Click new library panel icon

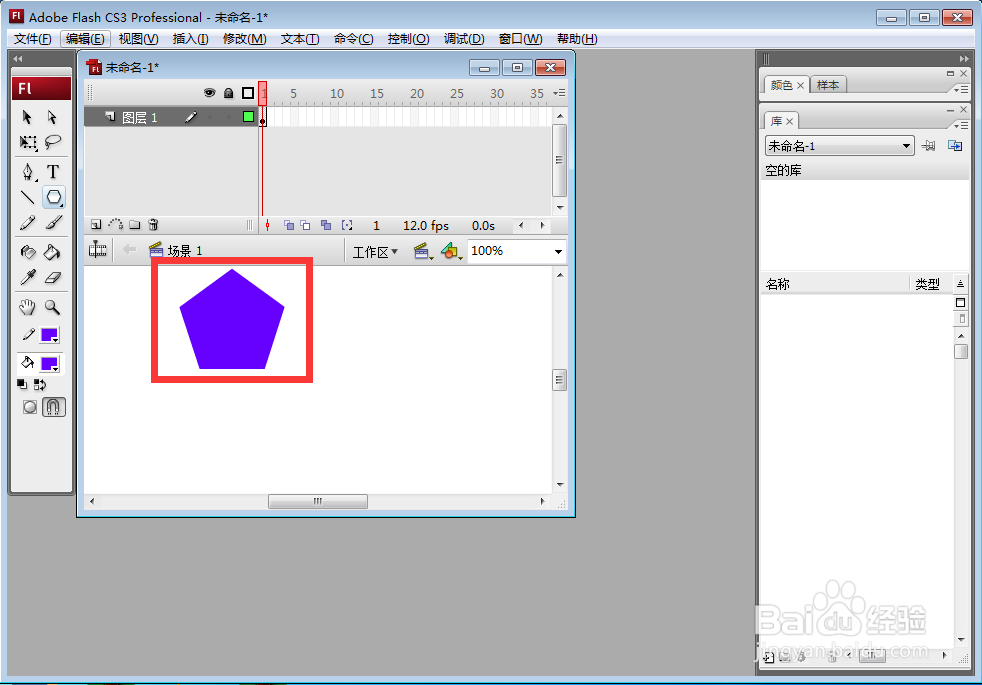(x=955, y=146)
